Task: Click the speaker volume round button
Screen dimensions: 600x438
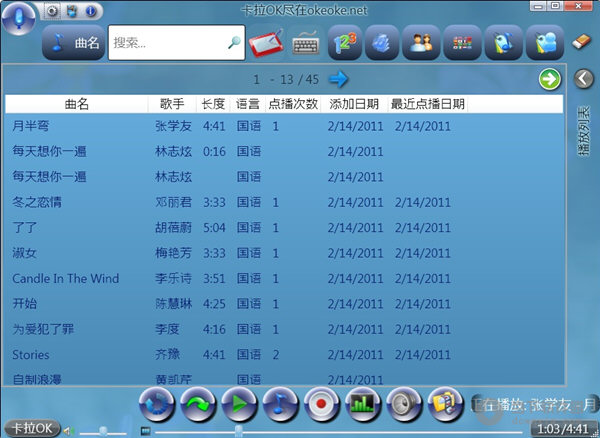Action: pyautogui.click(x=404, y=404)
